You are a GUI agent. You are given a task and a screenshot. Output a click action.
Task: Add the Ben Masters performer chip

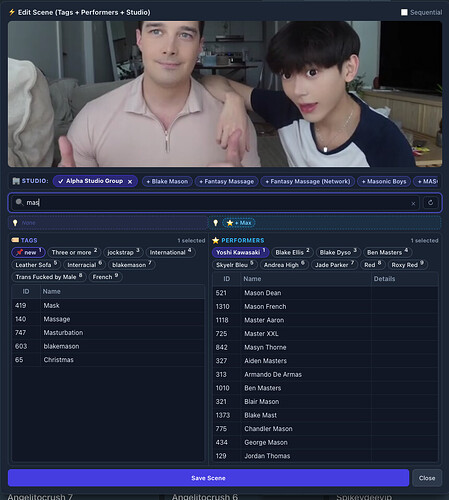(387, 252)
